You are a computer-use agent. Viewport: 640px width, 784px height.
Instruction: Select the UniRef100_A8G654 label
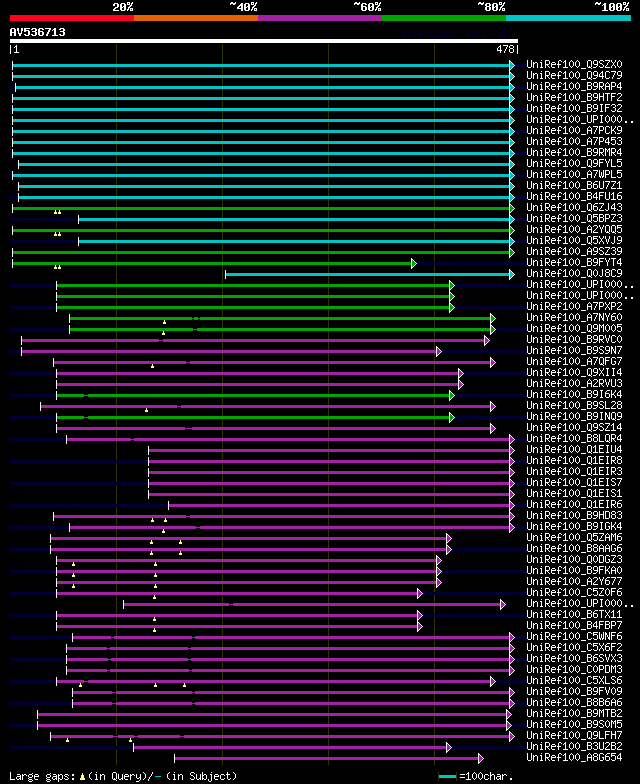pyautogui.click(x=574, y=758)
